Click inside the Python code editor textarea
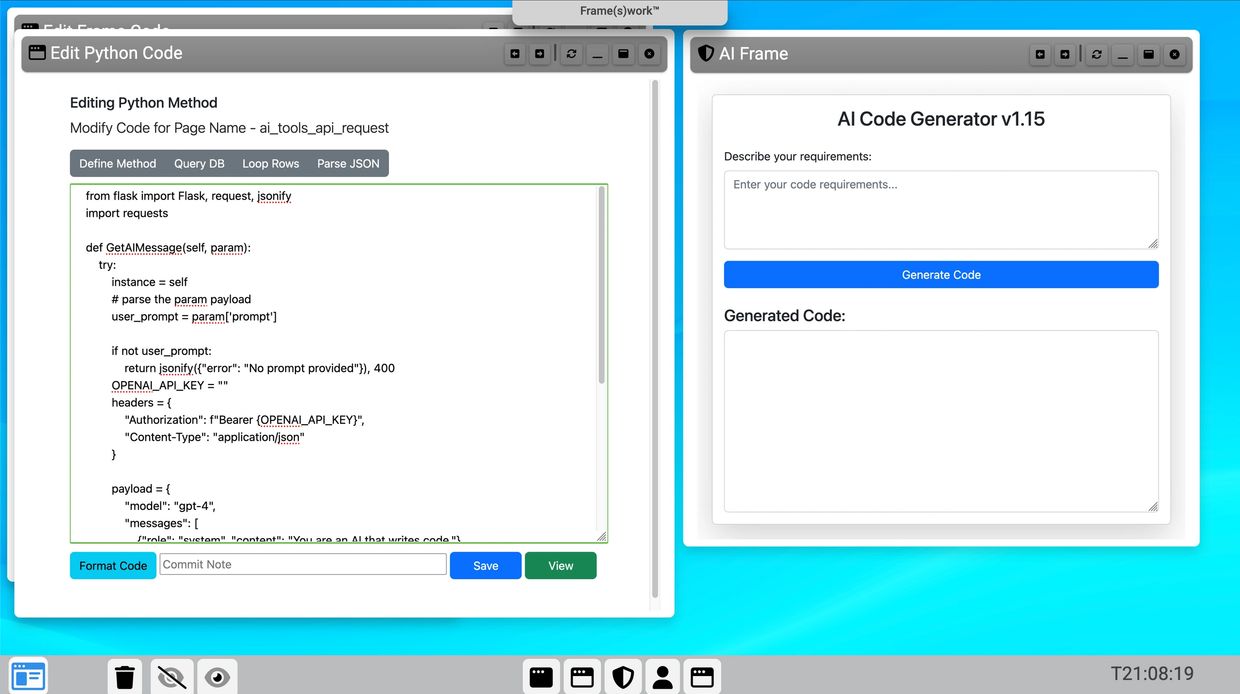This screenshot has height=694, width=1240. pos(339,363)
